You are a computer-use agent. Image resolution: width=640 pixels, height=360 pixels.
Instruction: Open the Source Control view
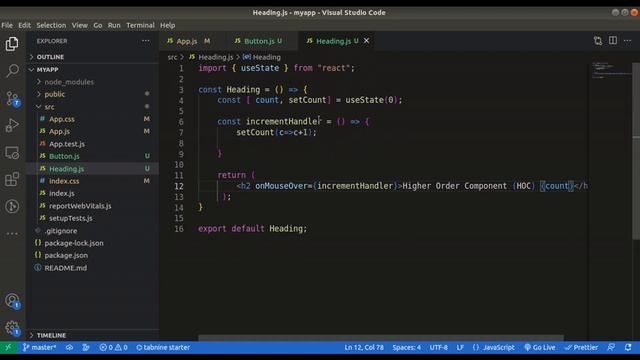click(12, 98)
